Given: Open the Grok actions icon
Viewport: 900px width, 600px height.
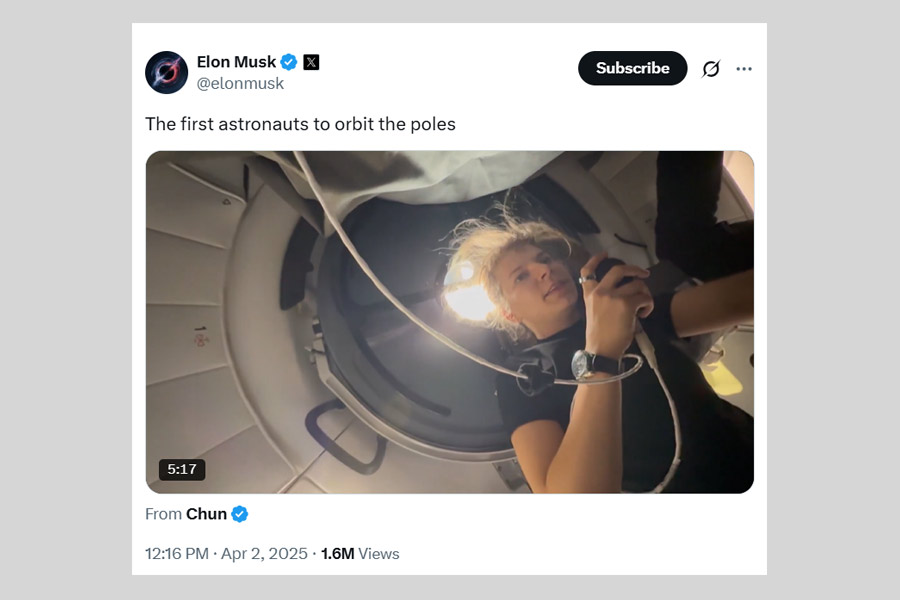Looking at the screenshot, I should point(711,69).
